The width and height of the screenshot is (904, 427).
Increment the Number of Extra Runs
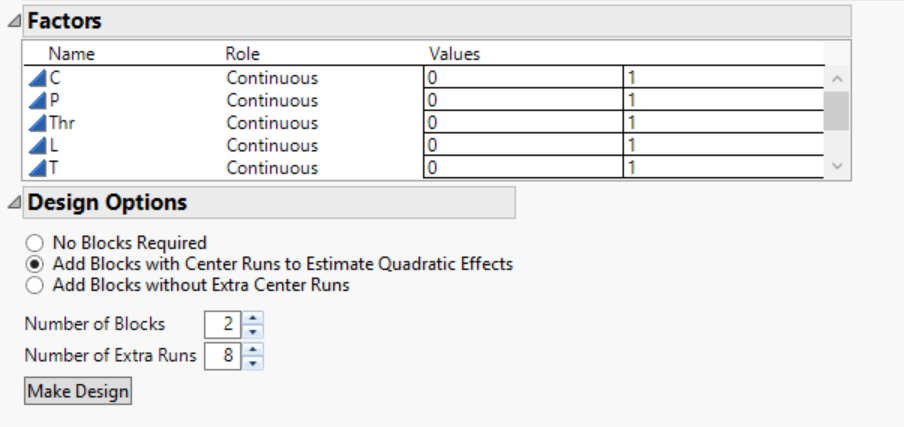point(252,349)
